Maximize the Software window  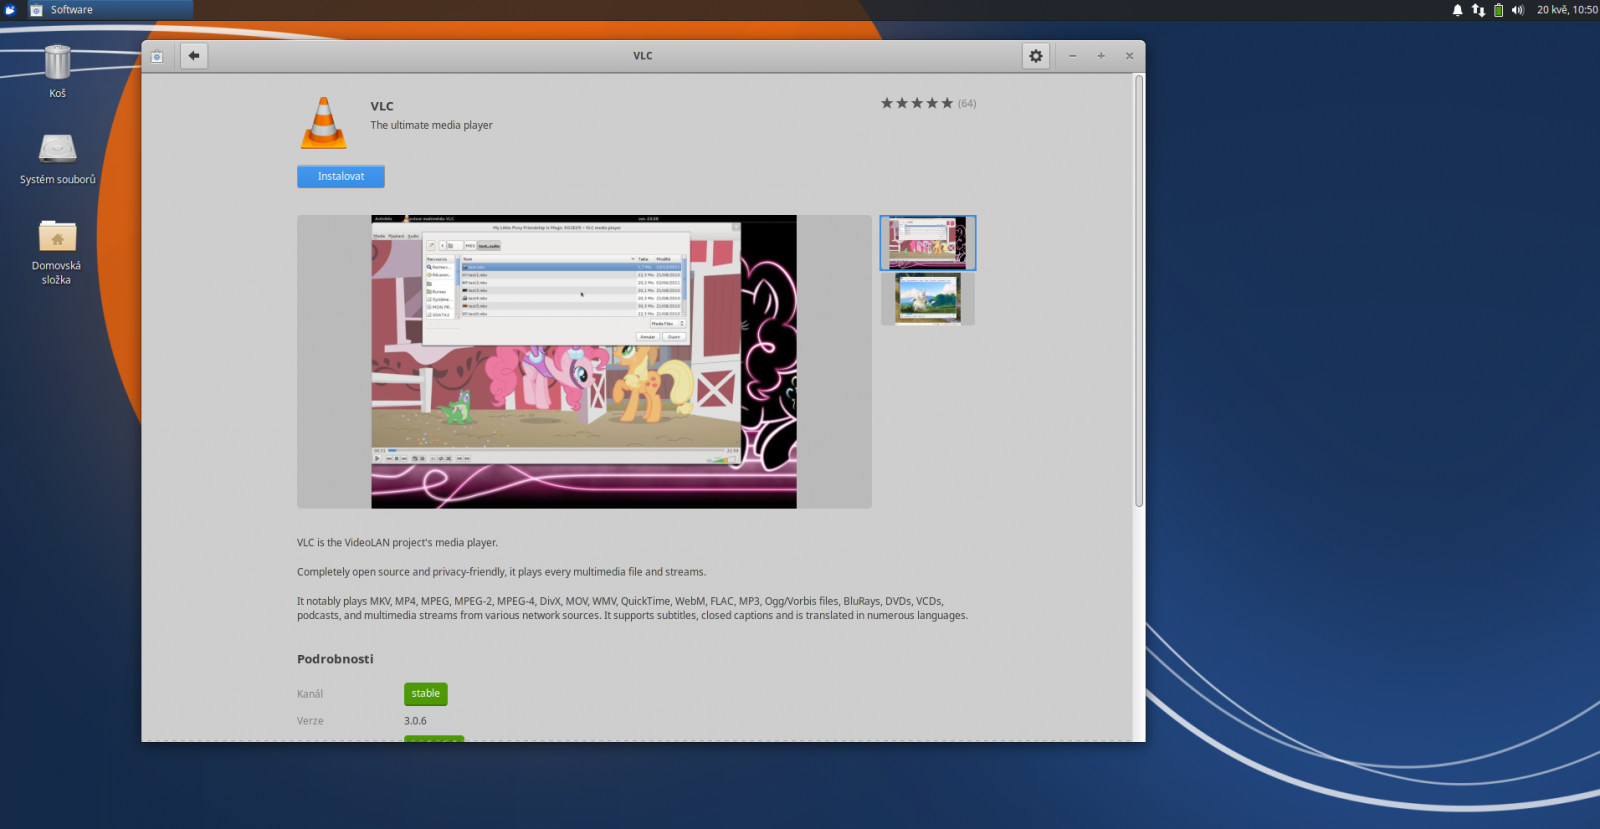pos(1101,56)
